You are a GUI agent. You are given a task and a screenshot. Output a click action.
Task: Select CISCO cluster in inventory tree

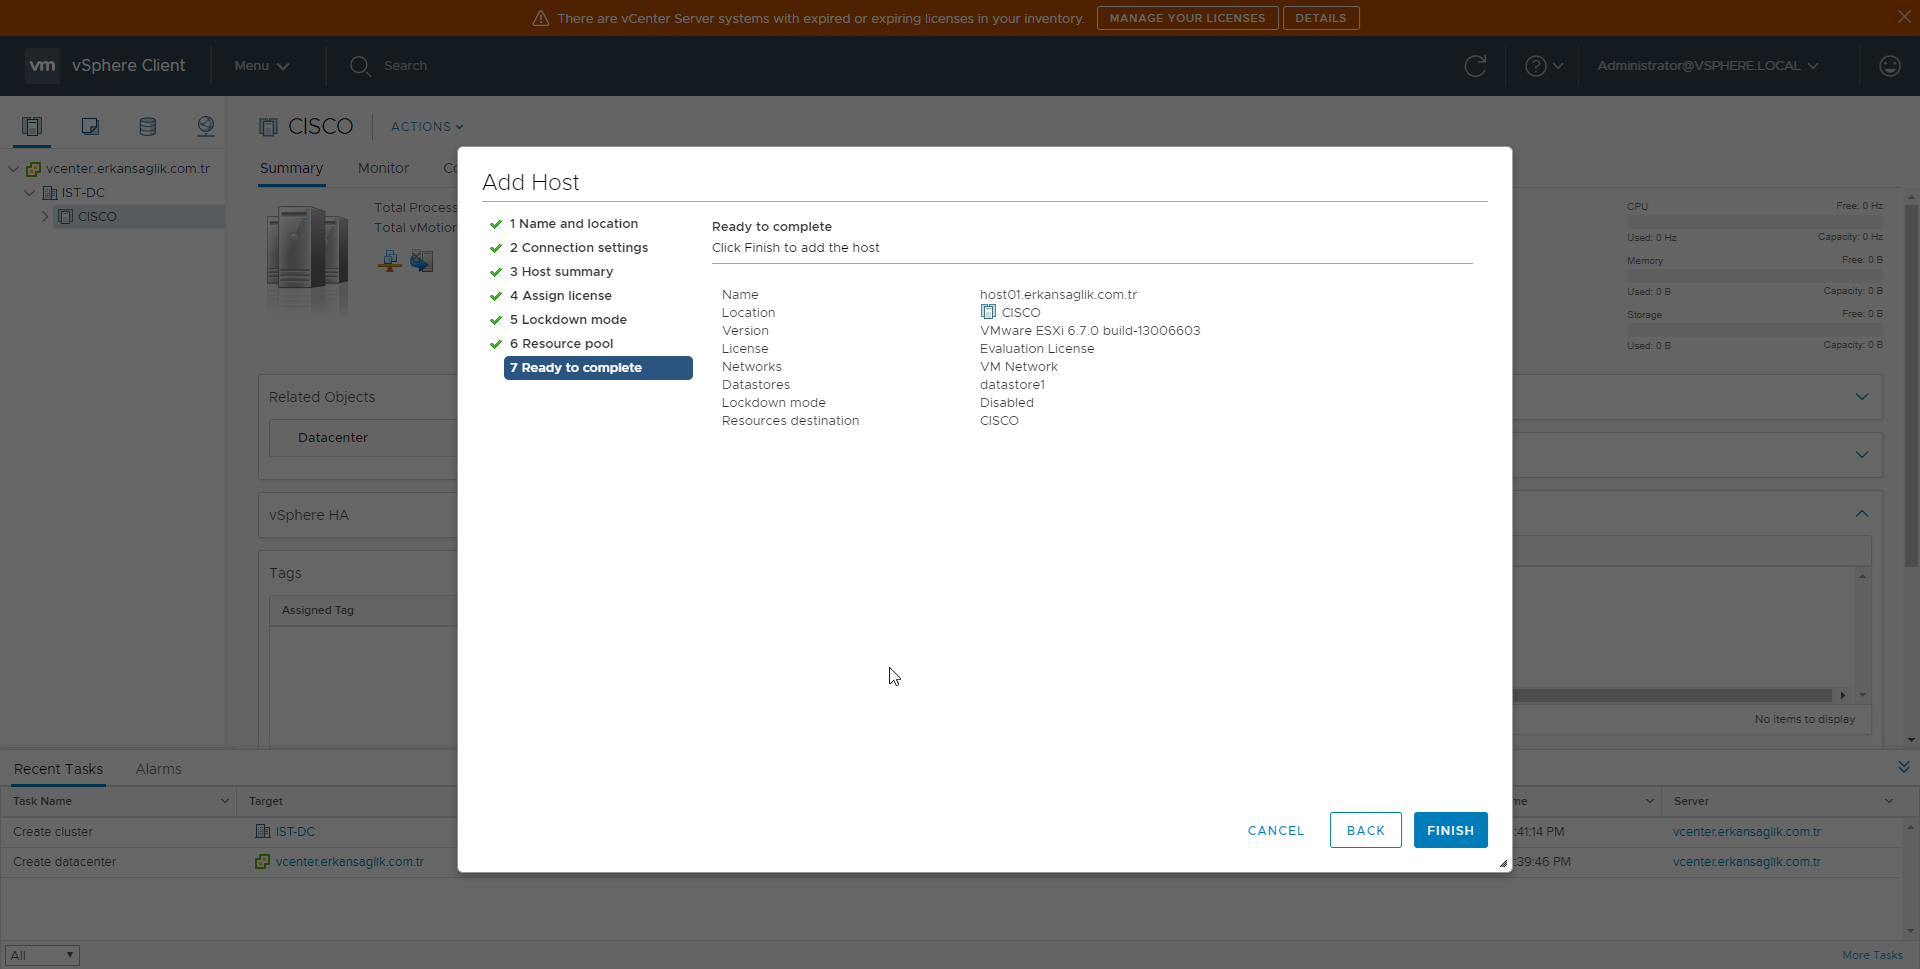coord(97,217)
